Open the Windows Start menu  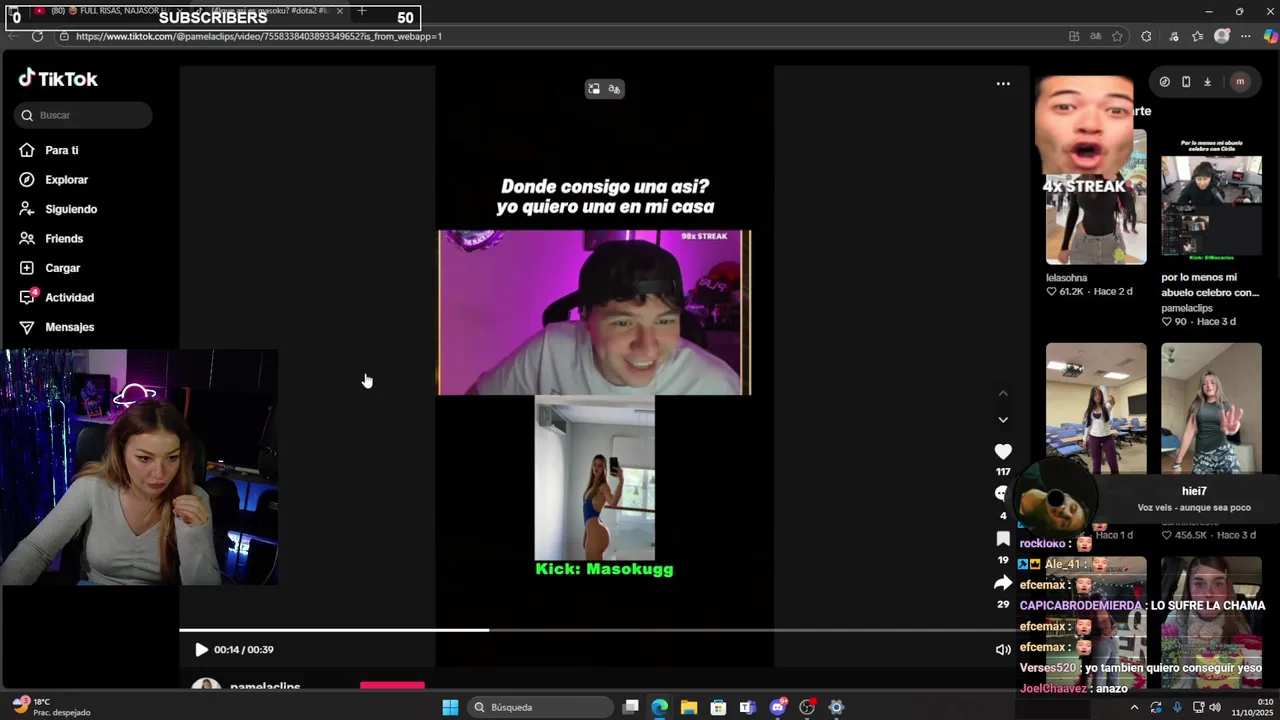(x=450, y=707)
